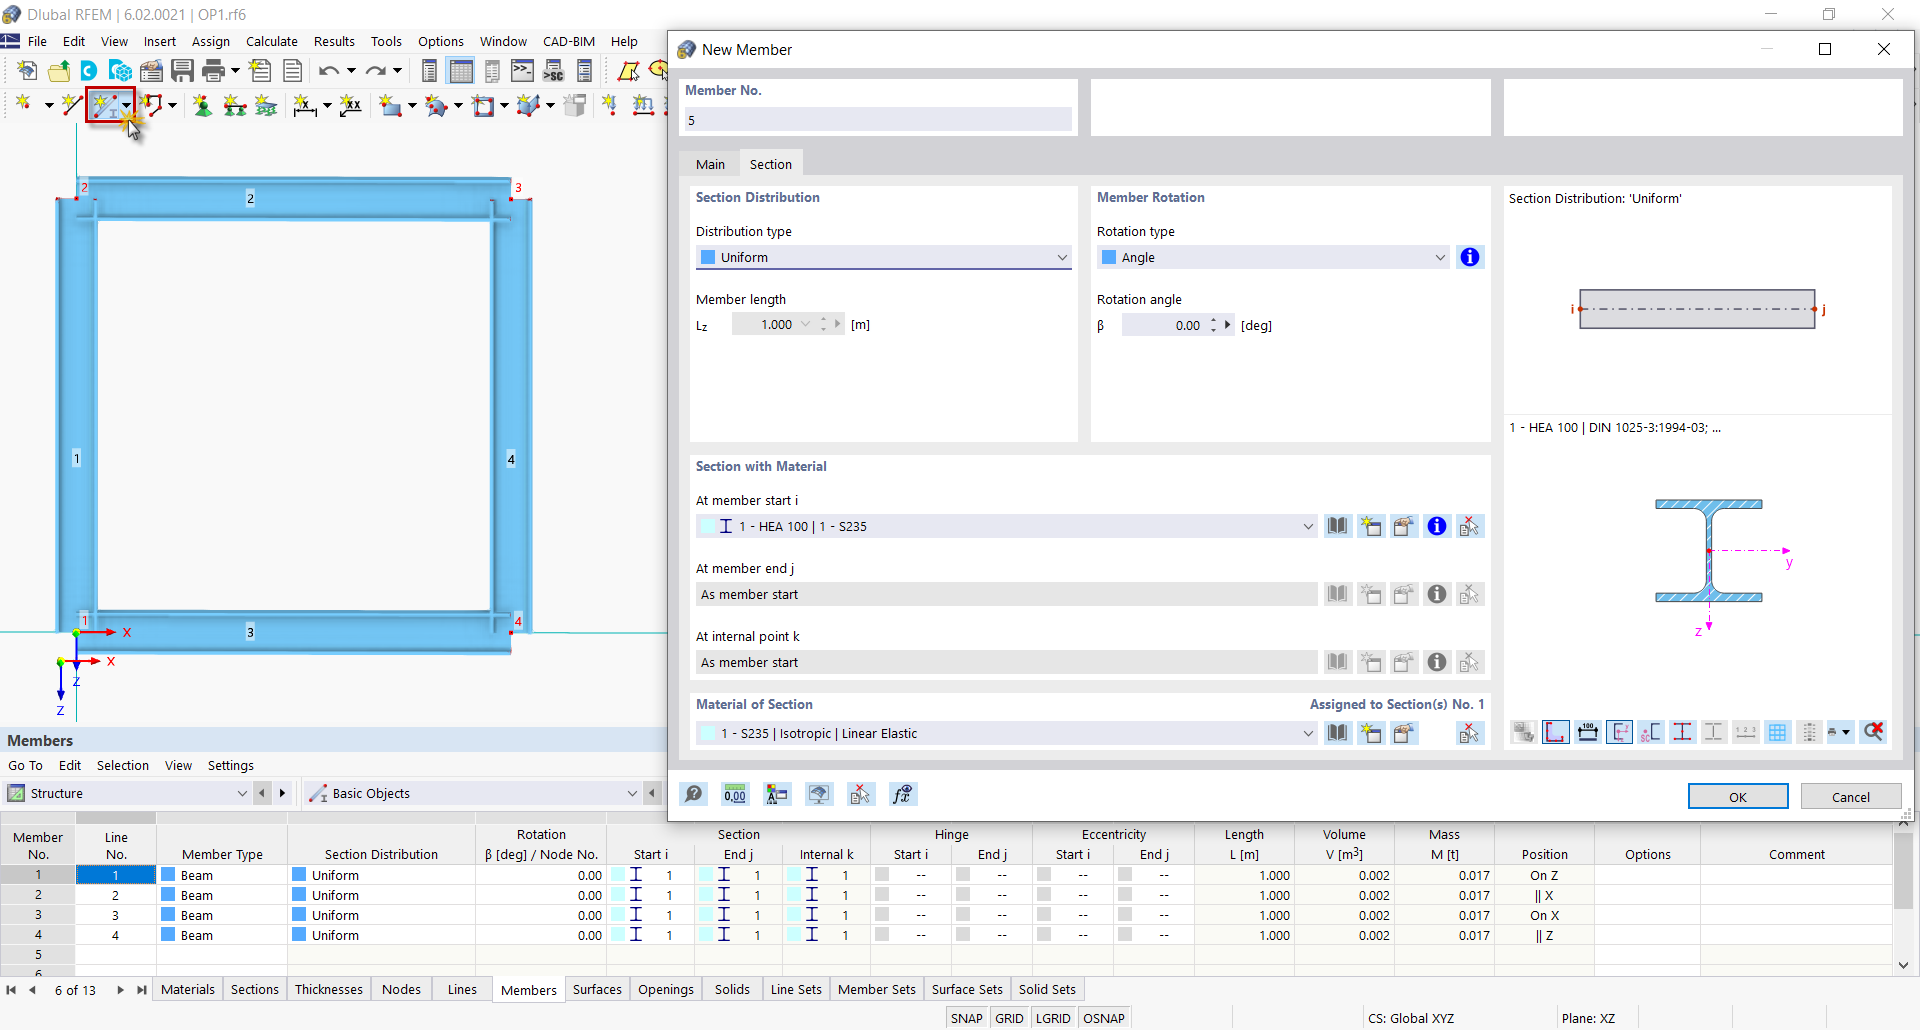Toggle the blue grid display icon in preview
Image resolution: width=1920 pixels, height=1030 pixels.
(x=1778, y=732)
